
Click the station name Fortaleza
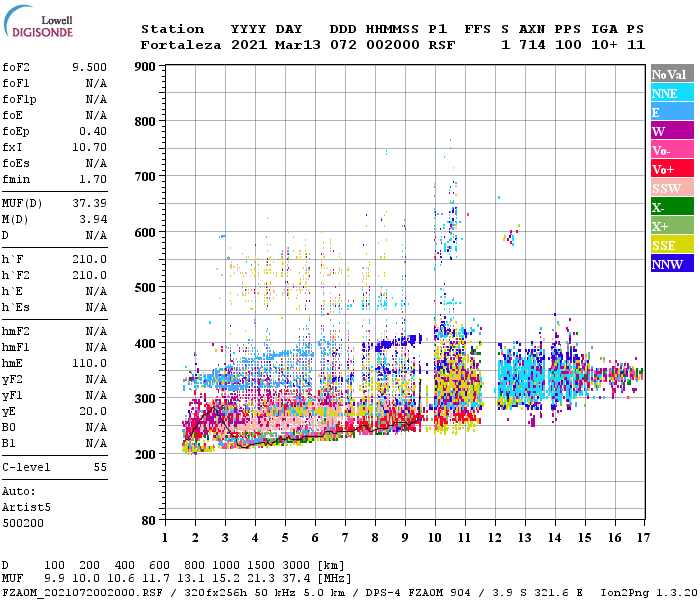click(181, 45)
